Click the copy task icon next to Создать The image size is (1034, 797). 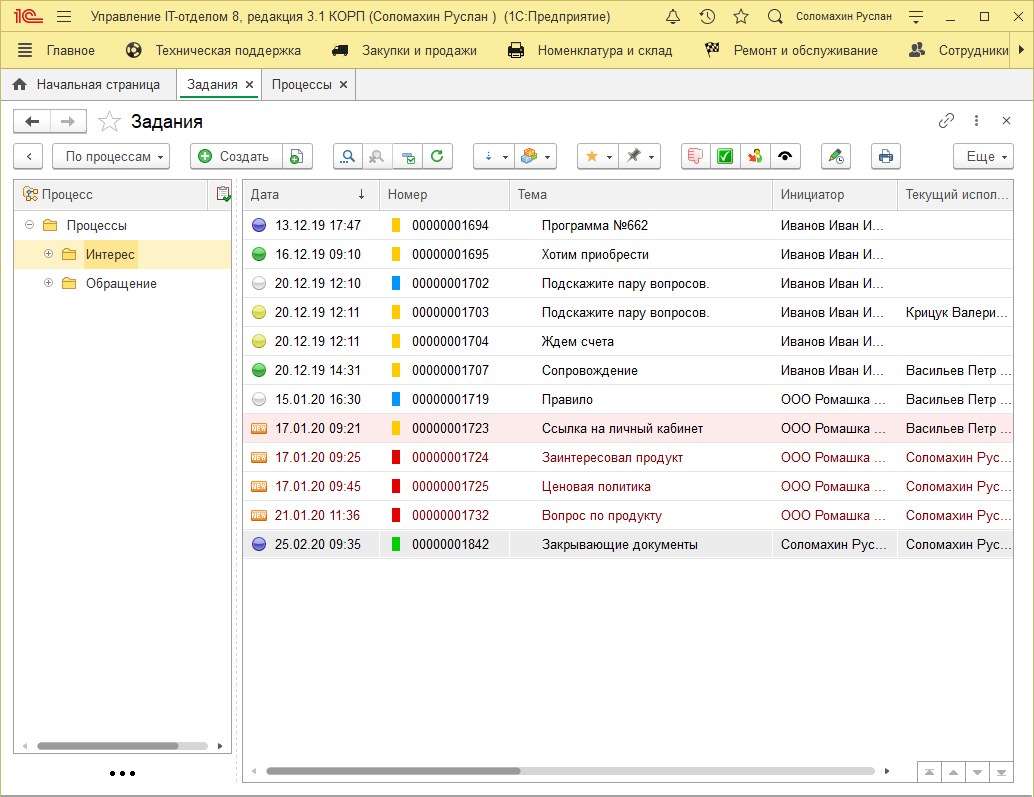(x=297, y=156)
